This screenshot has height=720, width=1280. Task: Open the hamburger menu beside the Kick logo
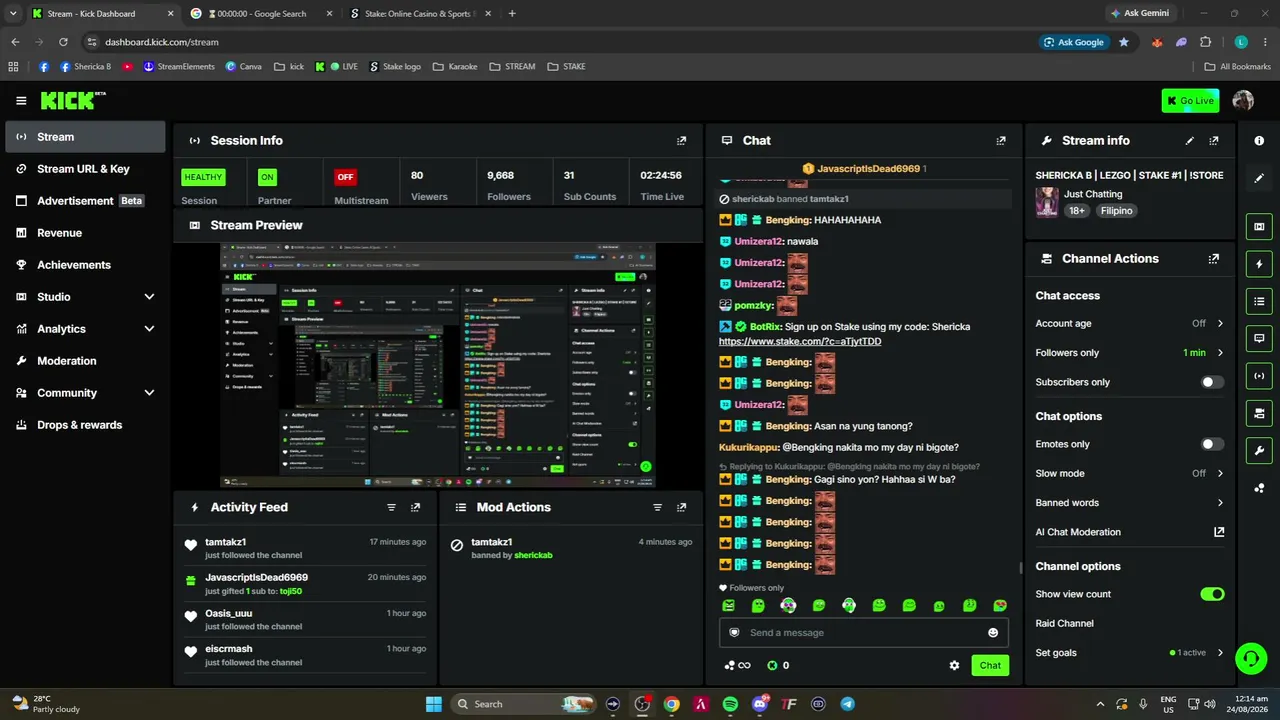click(x=21, y=101)
